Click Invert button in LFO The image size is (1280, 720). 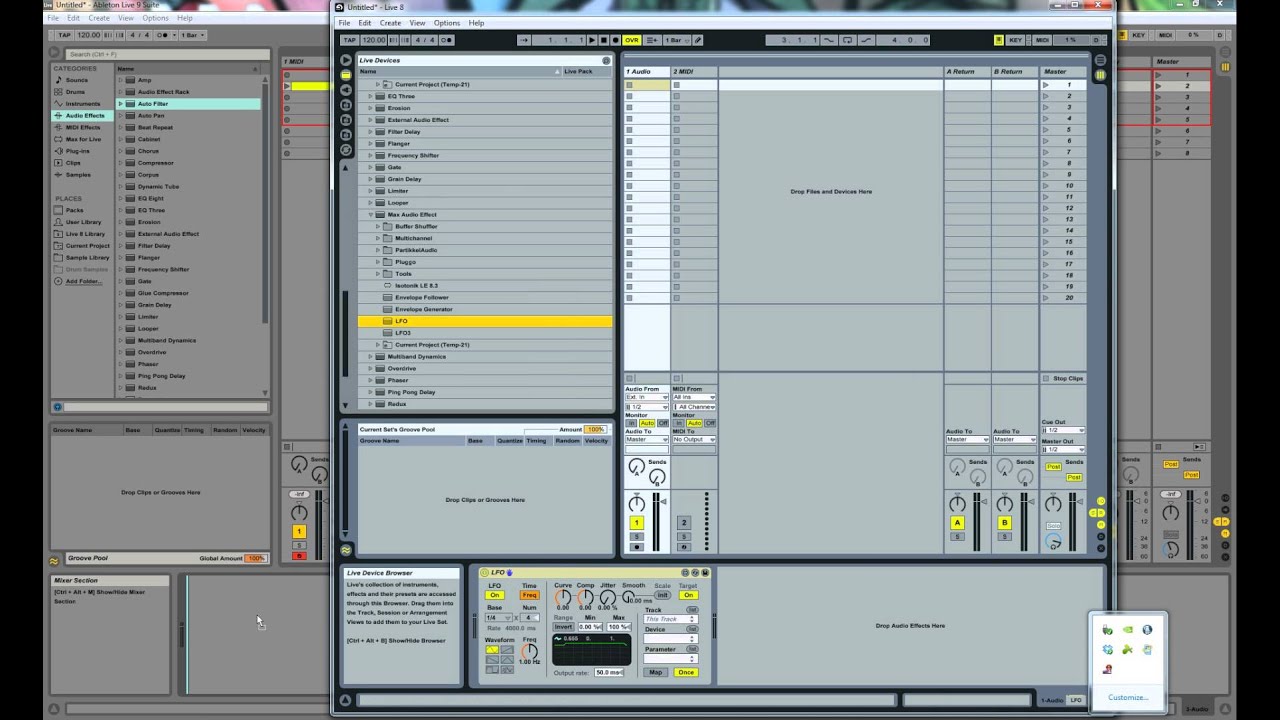point(563,627)
